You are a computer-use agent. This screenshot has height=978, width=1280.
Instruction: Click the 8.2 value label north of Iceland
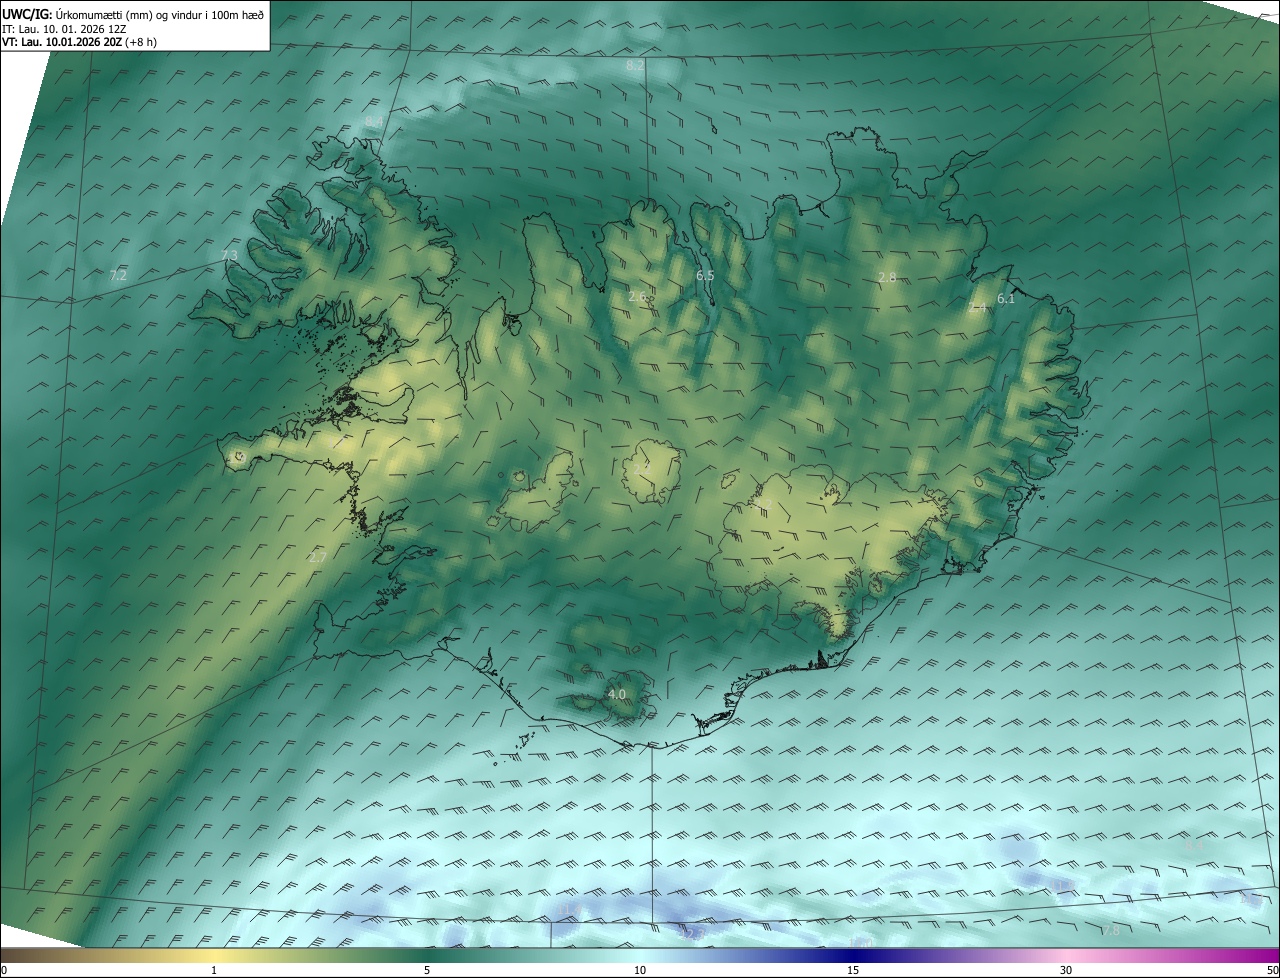635,65
